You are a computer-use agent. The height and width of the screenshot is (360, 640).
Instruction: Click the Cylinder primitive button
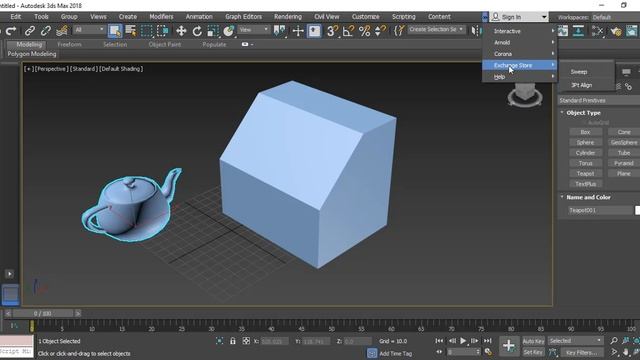pyautogui.click(x=585, y=153)
